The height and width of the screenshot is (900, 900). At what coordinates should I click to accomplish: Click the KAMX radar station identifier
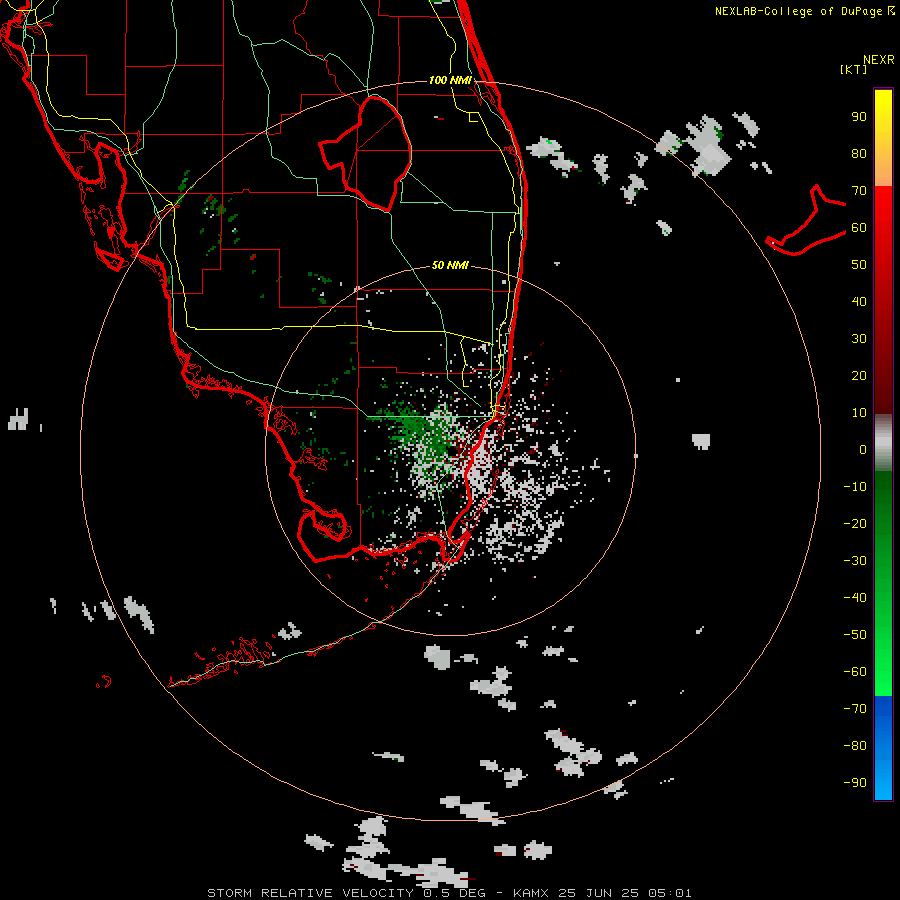click(x=531, y=893)
